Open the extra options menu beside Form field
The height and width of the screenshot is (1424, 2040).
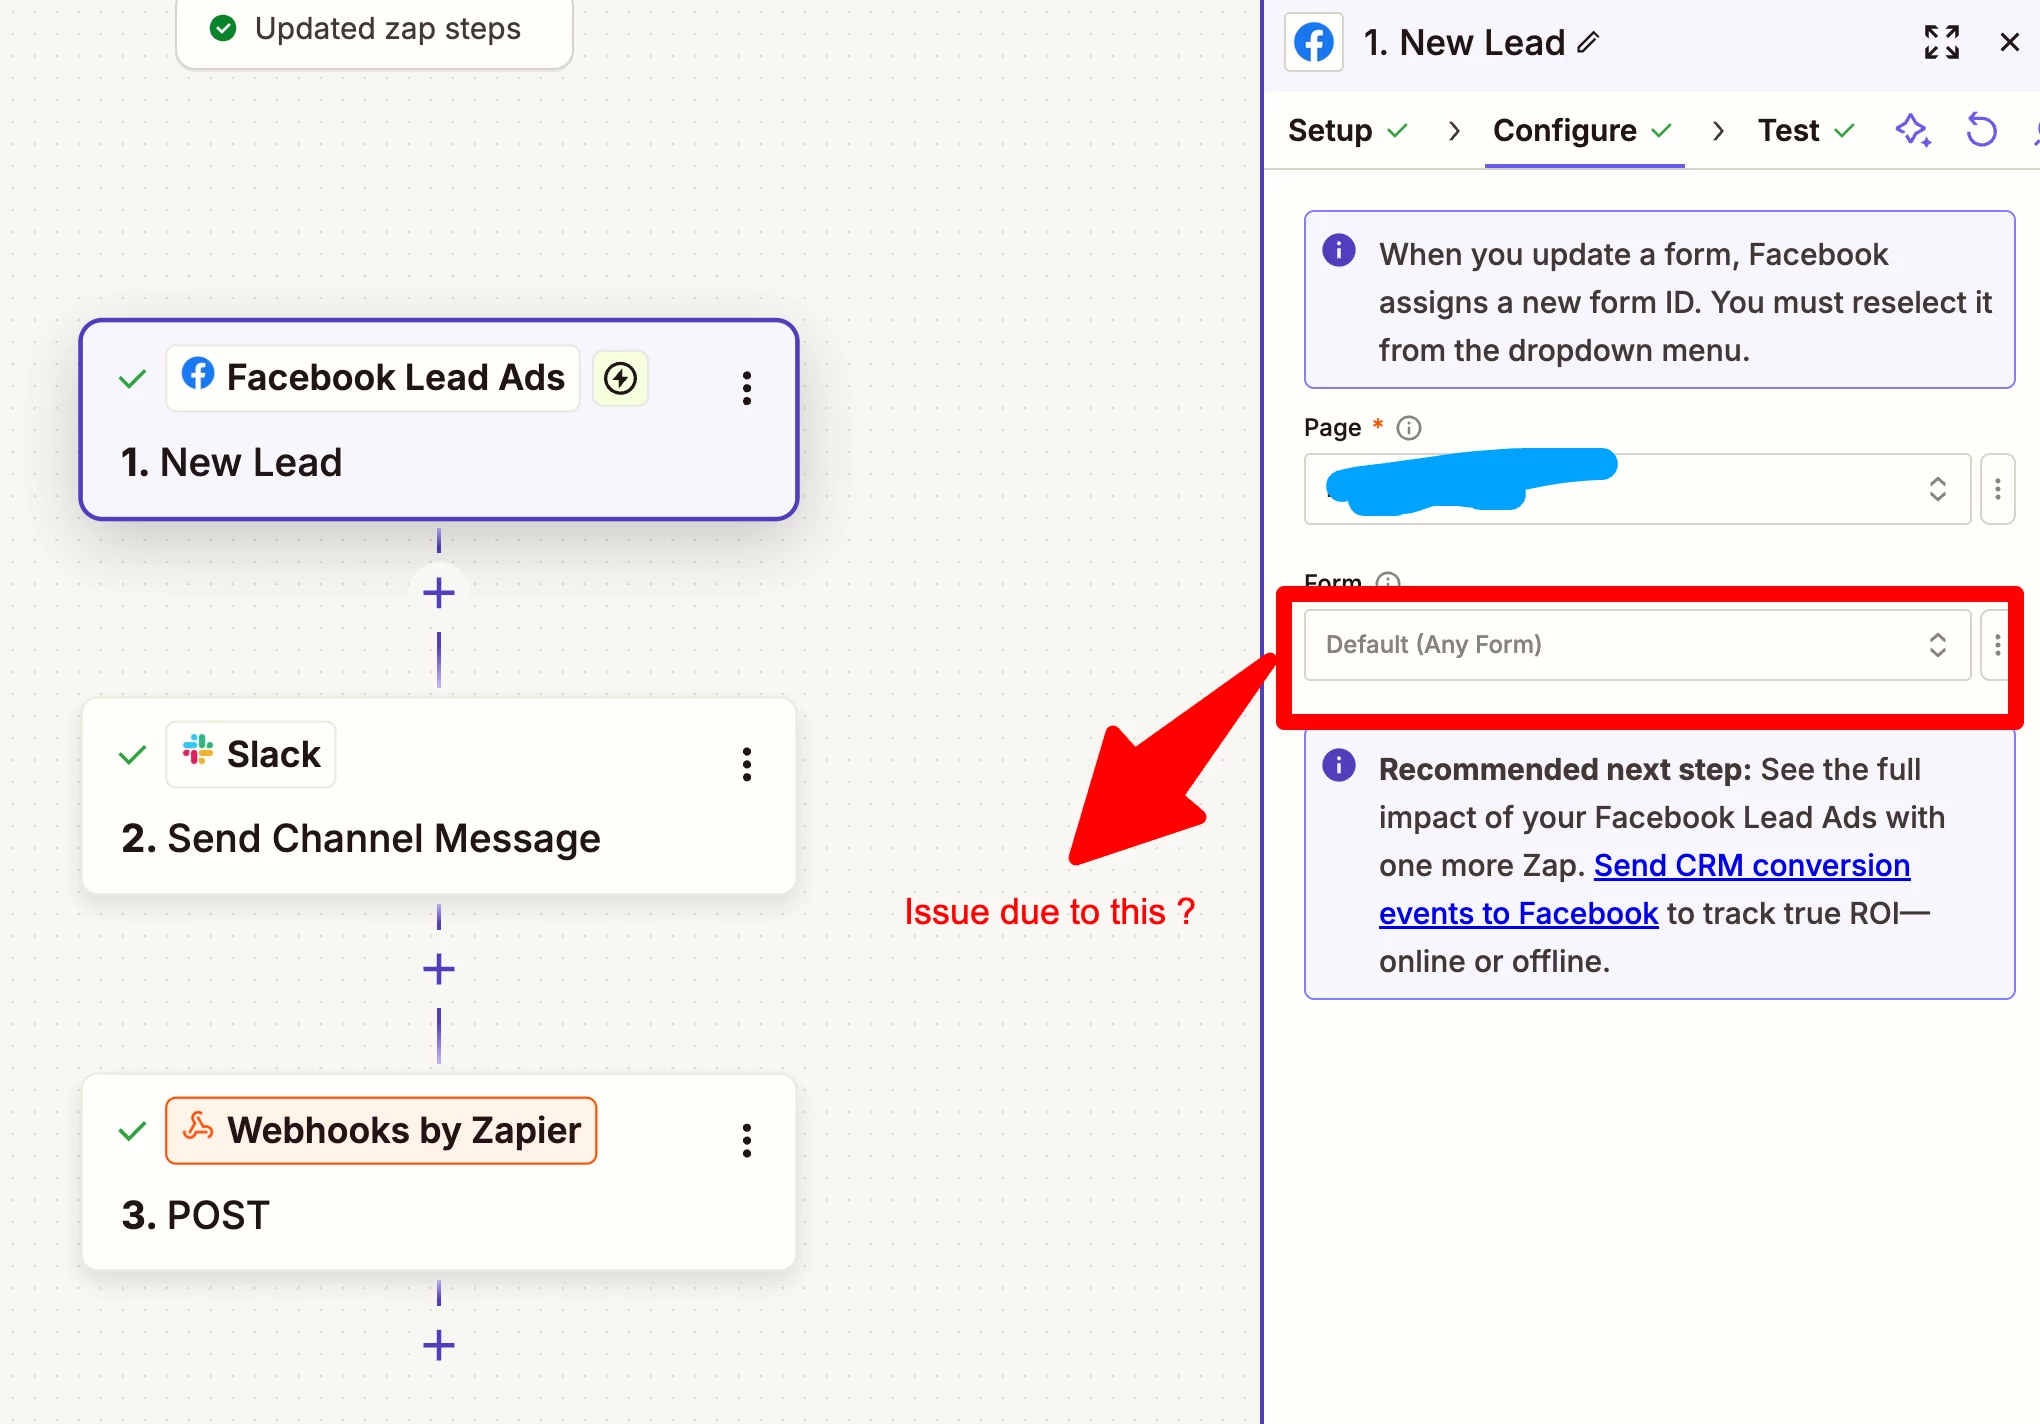(1998, 645)
